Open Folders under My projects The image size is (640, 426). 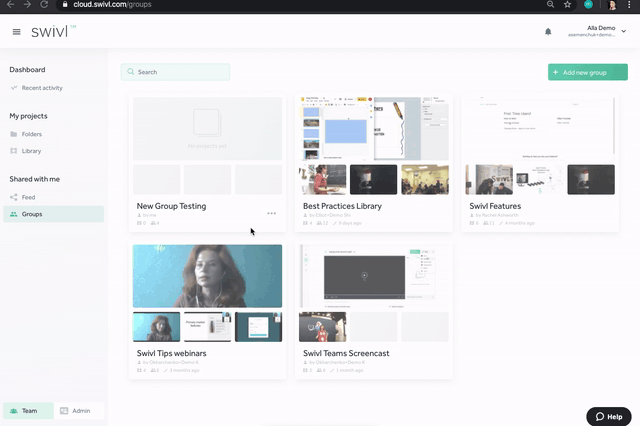32,133
